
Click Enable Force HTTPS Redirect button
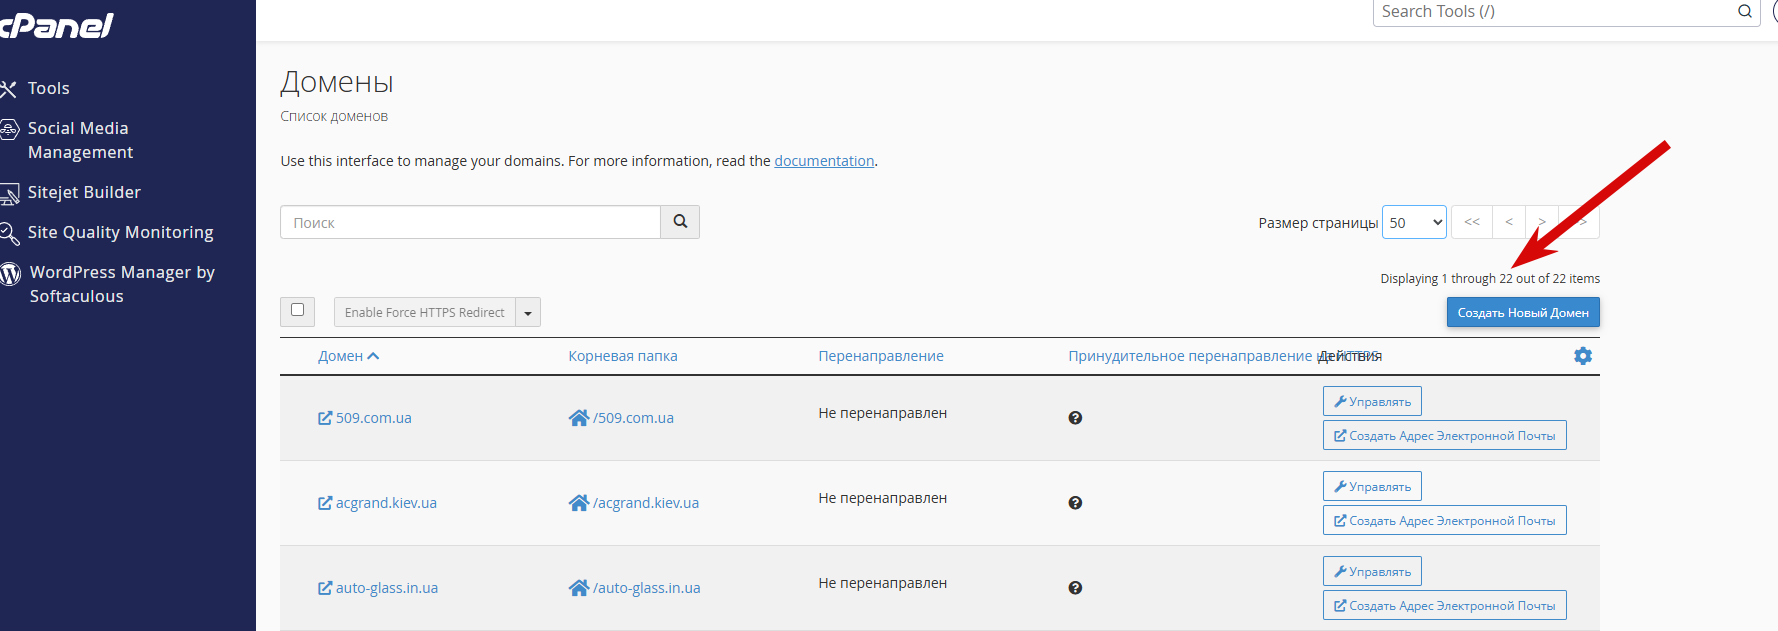coord(425,312)
